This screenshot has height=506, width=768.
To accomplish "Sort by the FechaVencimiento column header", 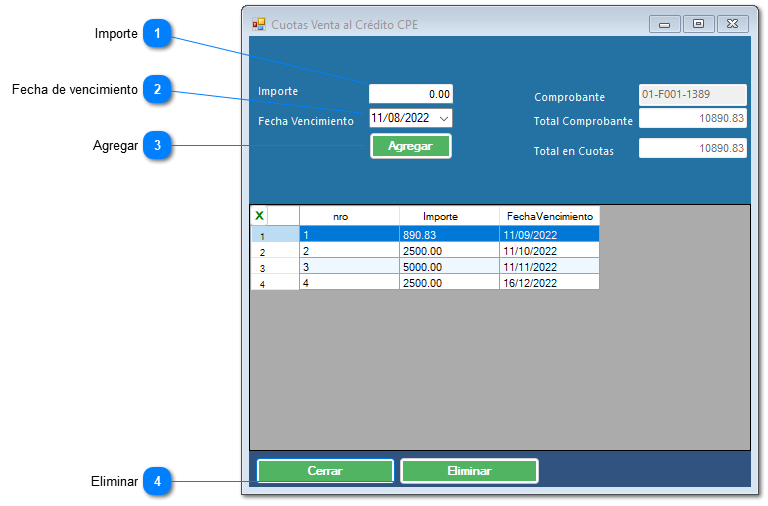I will (x=549, y=216).
